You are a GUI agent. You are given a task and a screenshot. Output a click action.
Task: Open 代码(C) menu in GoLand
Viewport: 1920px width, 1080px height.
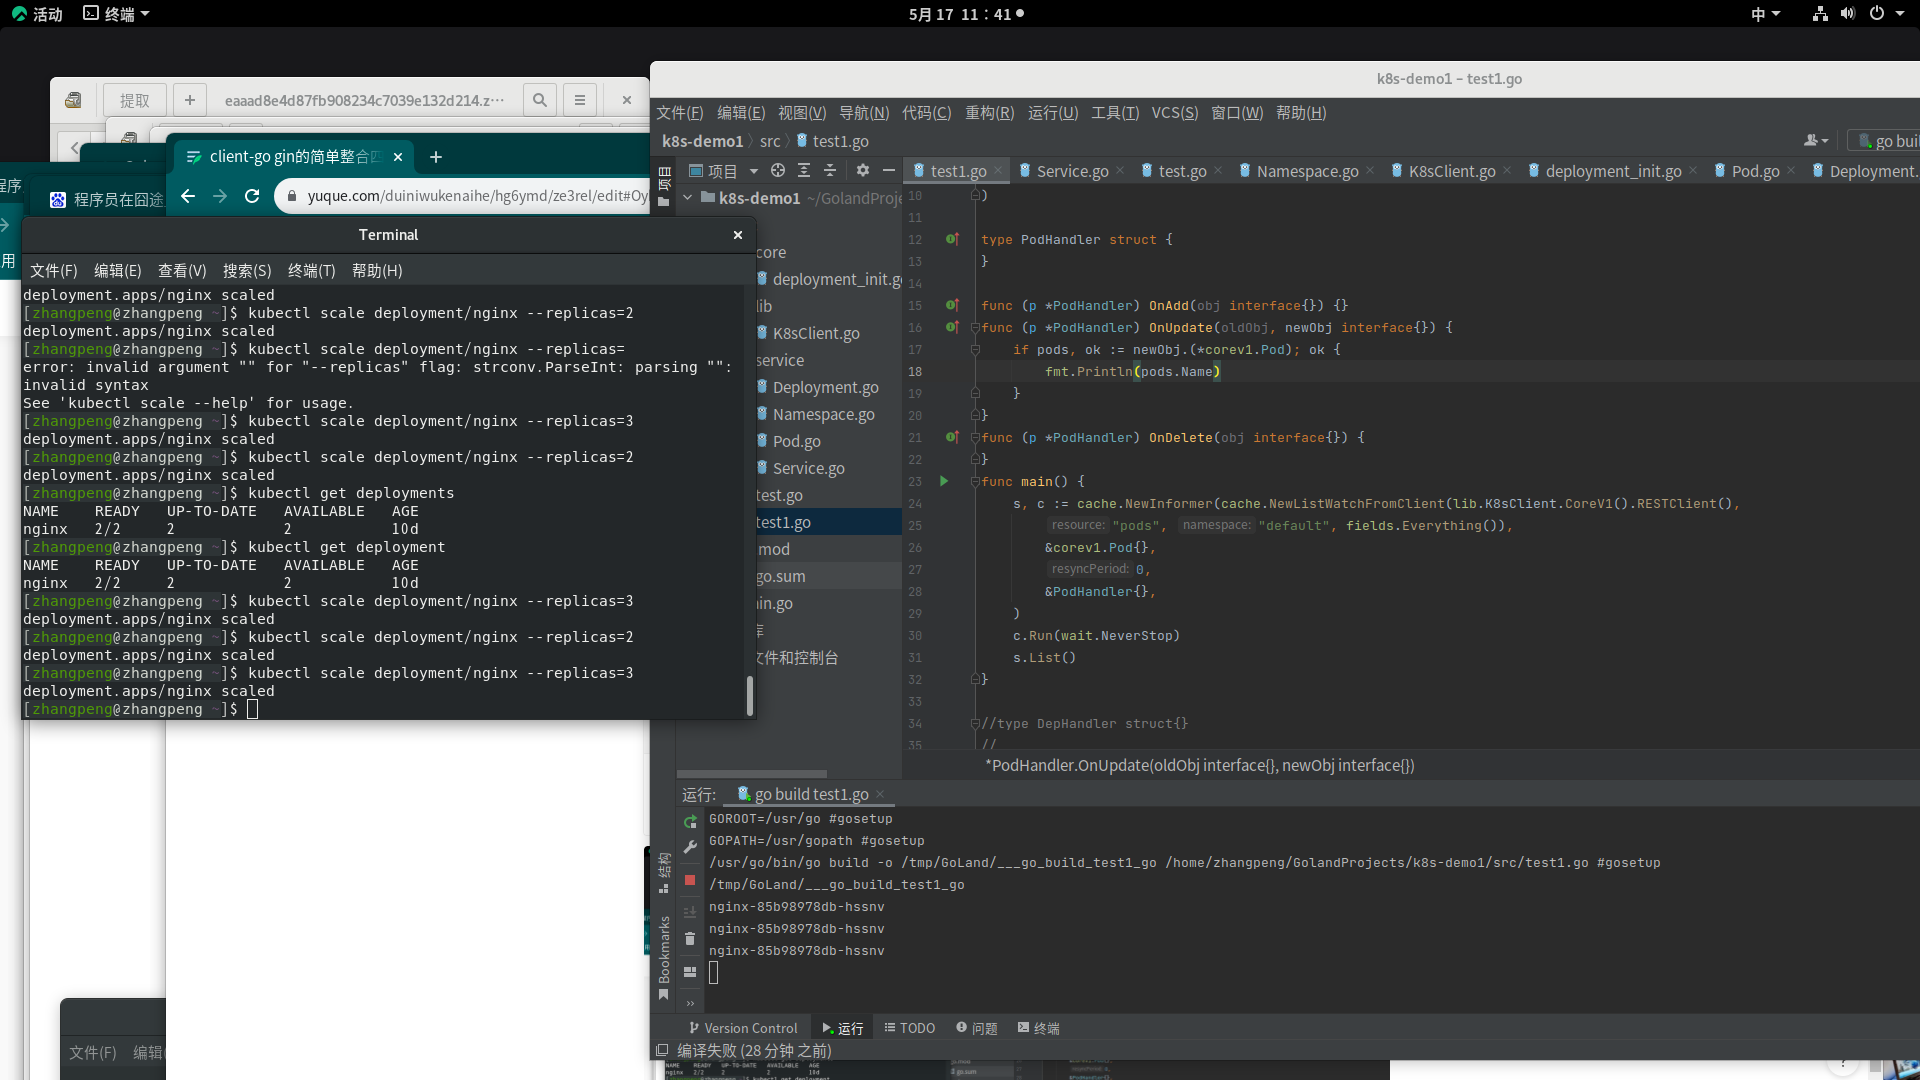click(x=926, y=113)
